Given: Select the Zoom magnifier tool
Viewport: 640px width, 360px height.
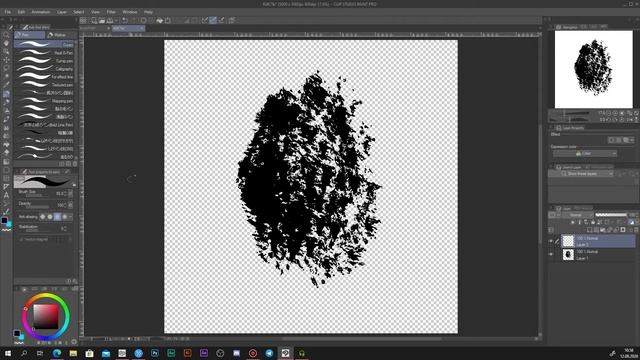Looking at the screenshot, I should tap(6, 35).
